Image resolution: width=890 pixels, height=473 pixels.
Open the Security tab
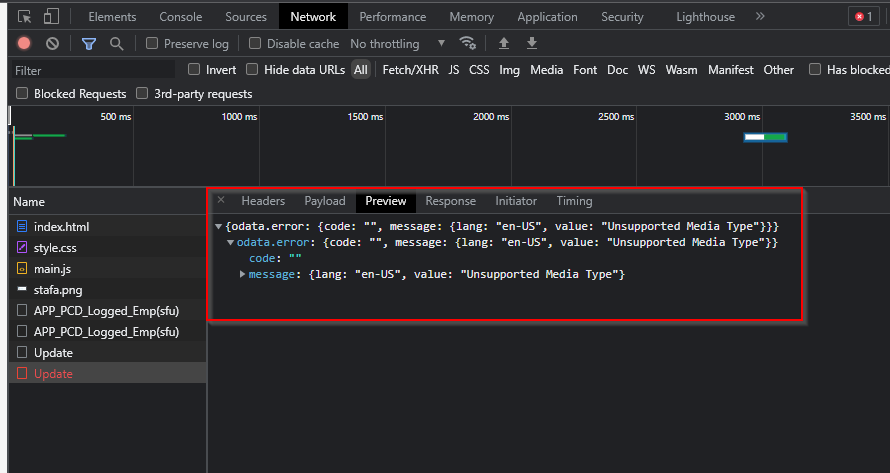pos(622,17)
